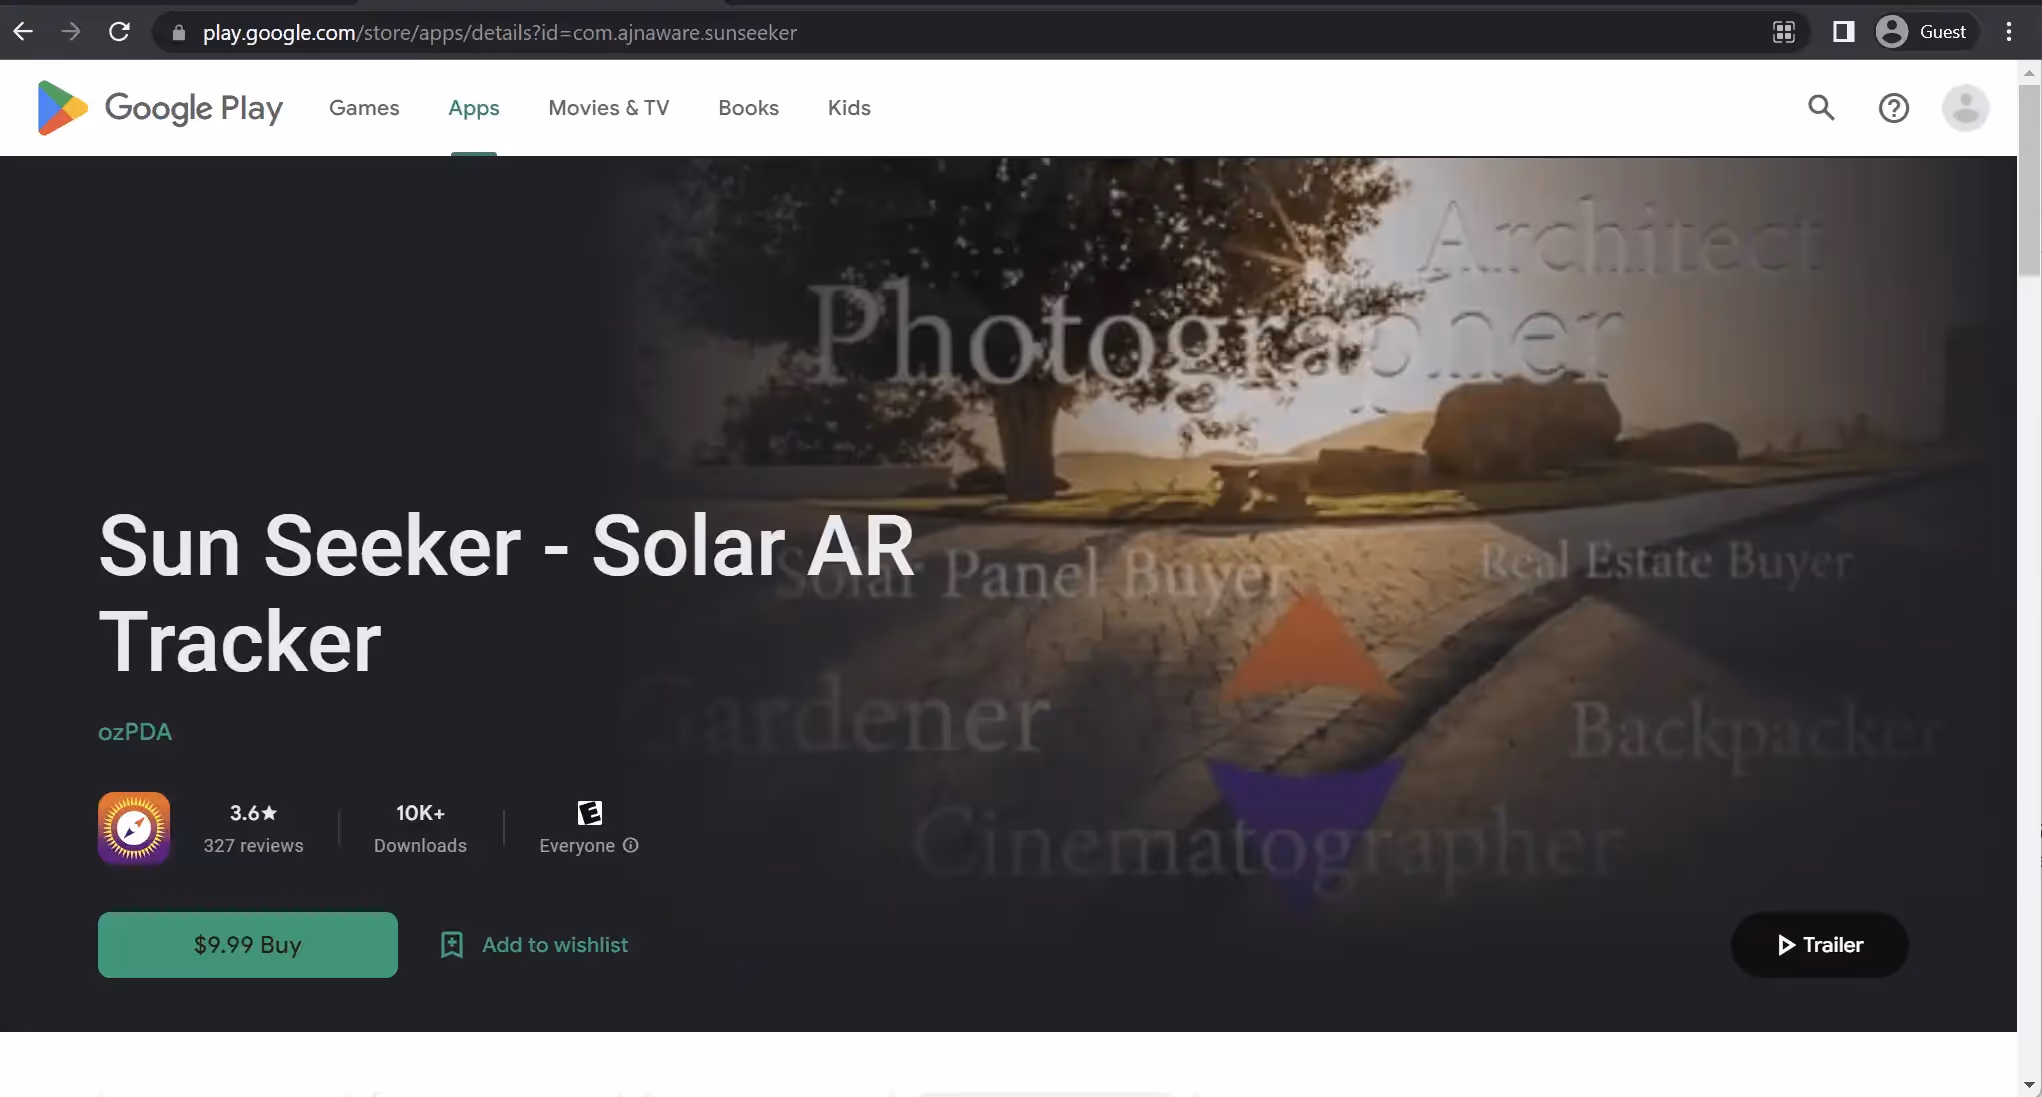Screen dimensions: 2042x1097
Task: Open the Chrome side panel toggle
Action: 1843,32
